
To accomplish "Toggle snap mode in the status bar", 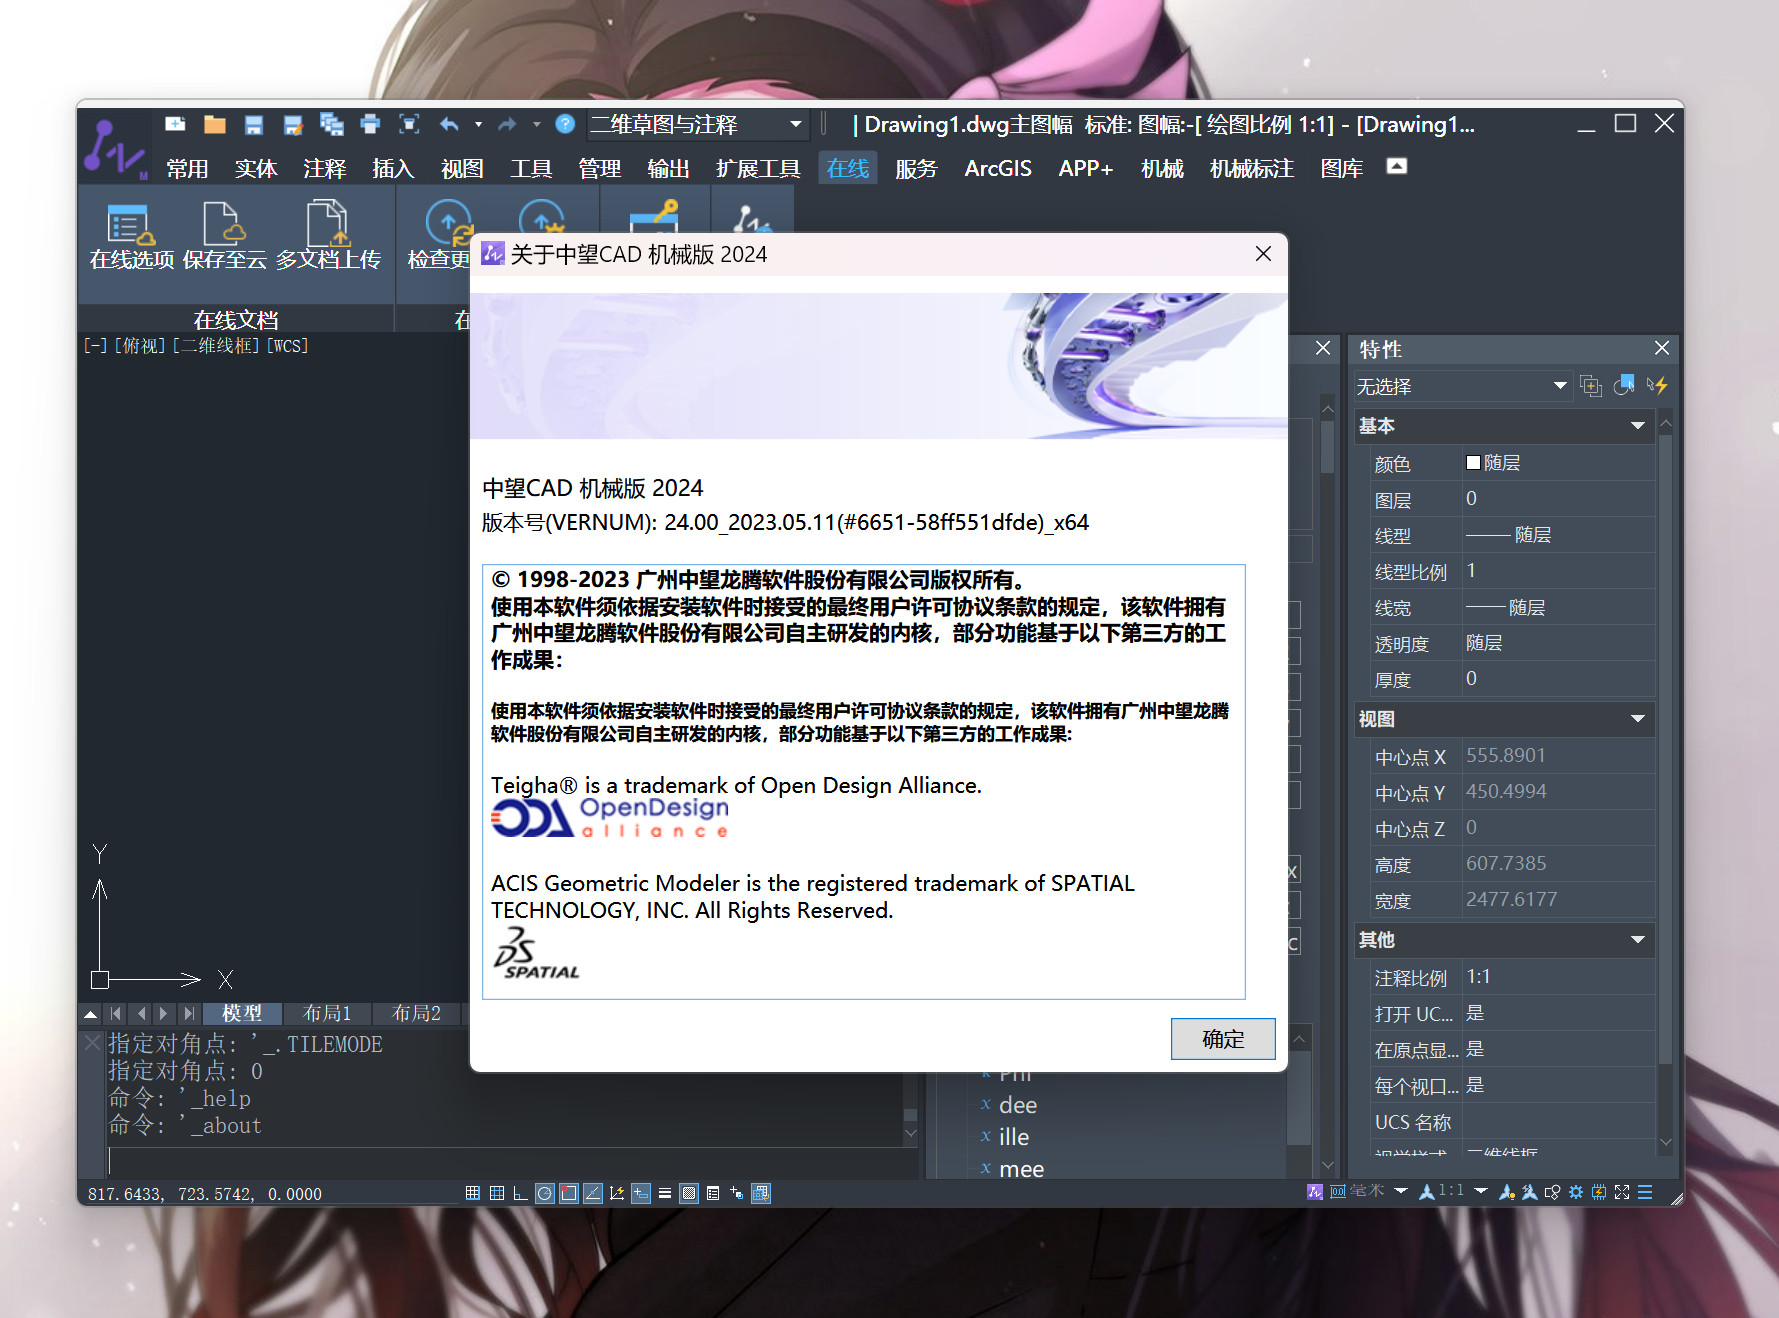I will (x=472, y=1193).
